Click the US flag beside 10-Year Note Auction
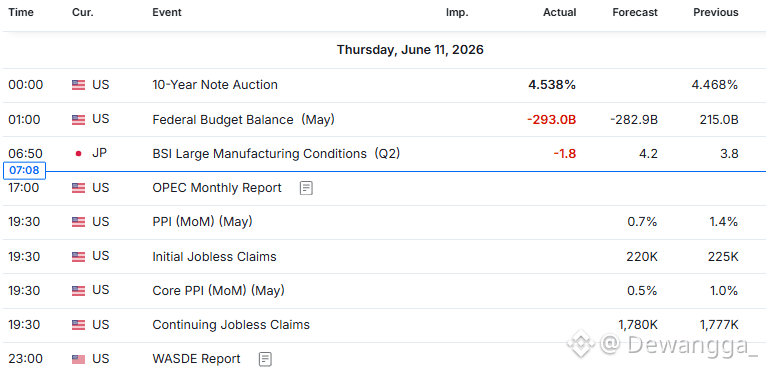The width and height of the screenshot is (766, 369). point(78,85)
